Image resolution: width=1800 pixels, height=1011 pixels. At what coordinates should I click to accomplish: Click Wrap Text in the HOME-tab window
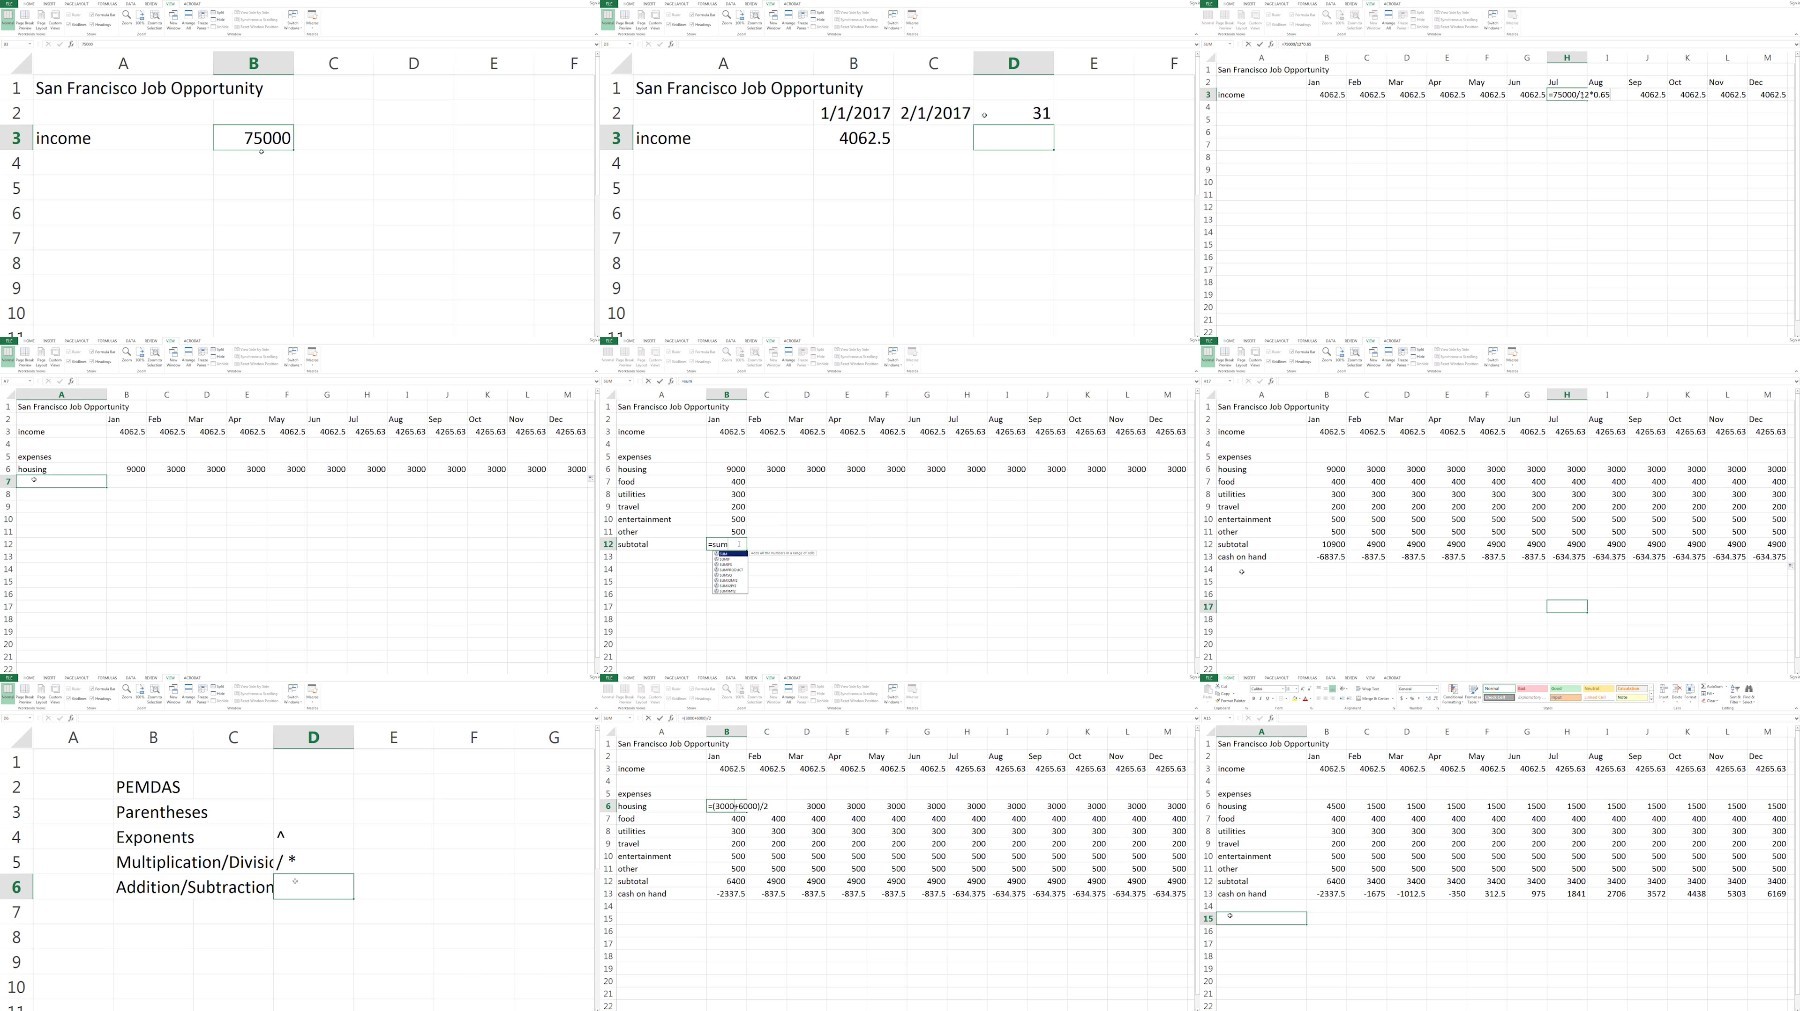pyautogui.click(x=1368, y=689)
